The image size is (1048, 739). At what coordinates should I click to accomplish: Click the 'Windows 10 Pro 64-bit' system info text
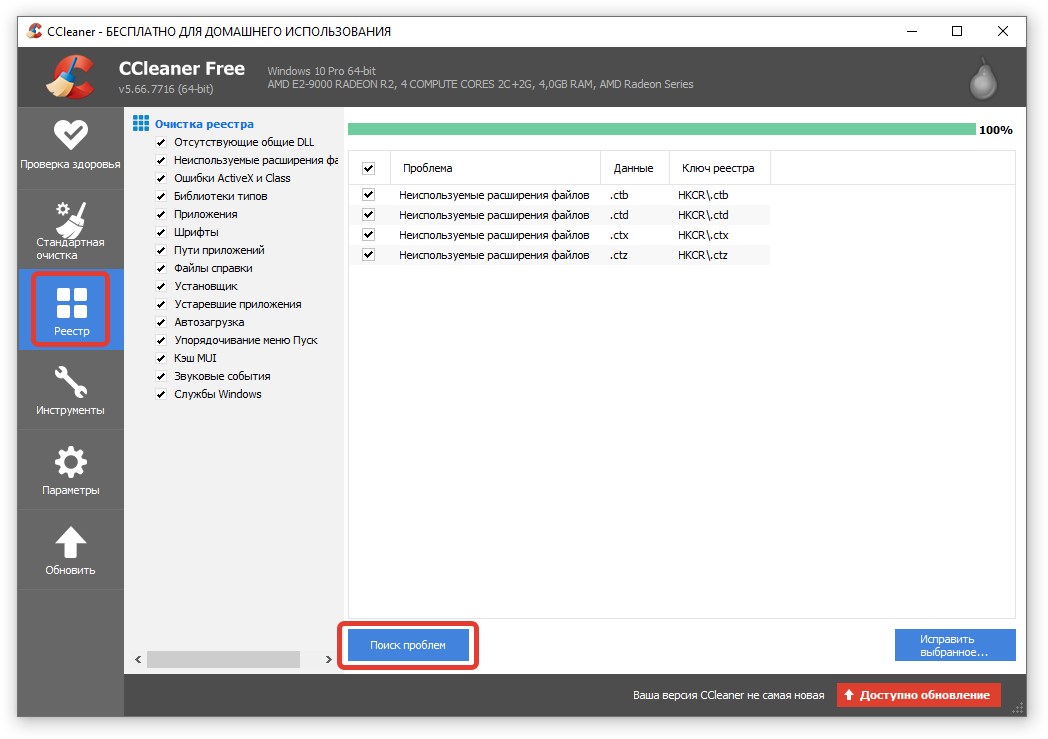coord(321,71)
